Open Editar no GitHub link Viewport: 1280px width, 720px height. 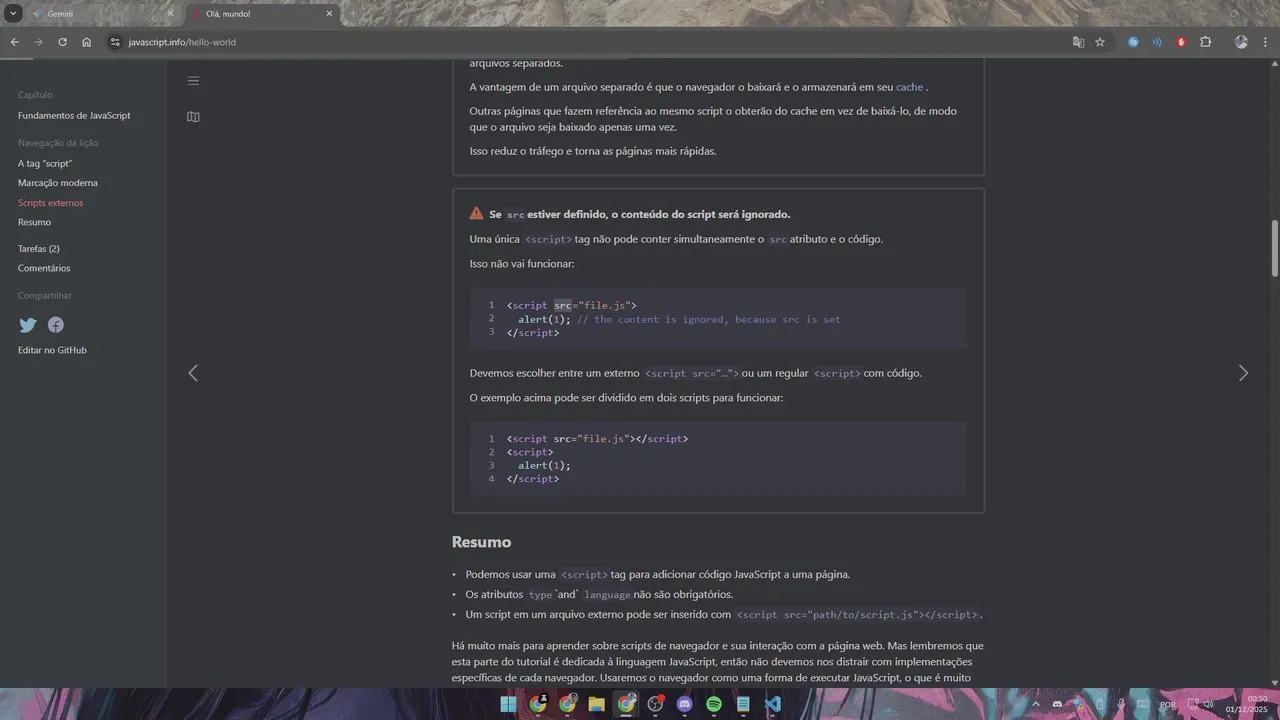tap(52, 350)
